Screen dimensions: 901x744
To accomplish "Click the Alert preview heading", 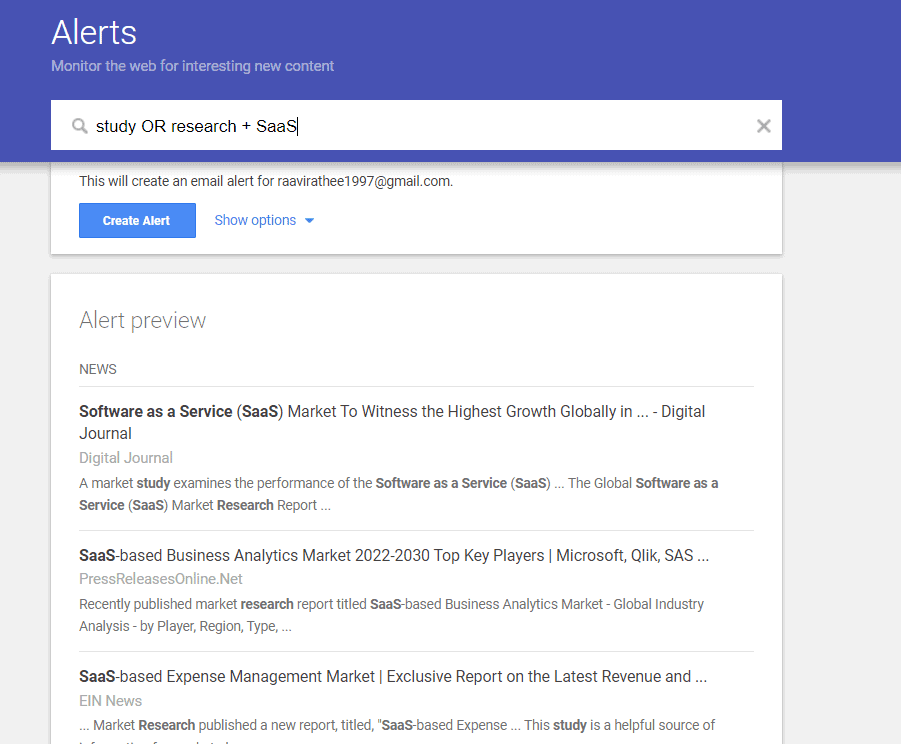I will 143,320.
